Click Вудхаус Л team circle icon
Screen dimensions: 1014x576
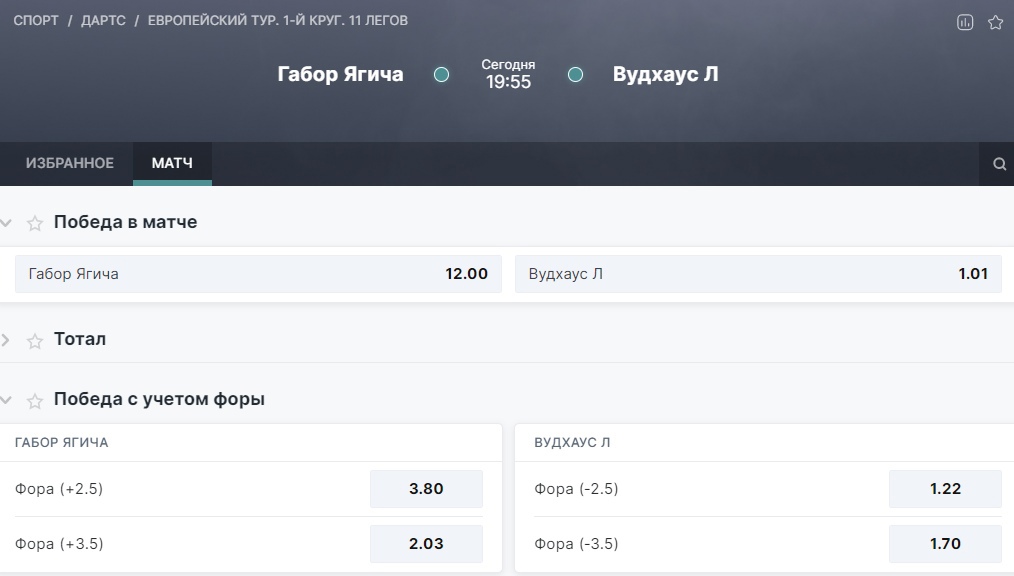[x=575, y=75]
